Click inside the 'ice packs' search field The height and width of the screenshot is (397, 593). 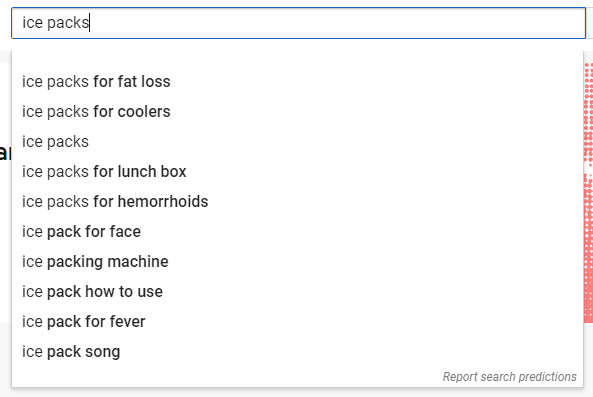(x=298, y=23)
